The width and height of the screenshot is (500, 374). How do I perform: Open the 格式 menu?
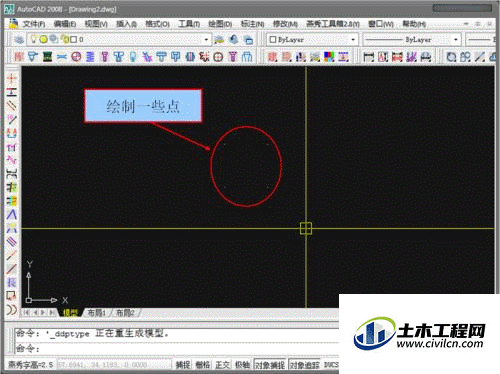[158, 24]
